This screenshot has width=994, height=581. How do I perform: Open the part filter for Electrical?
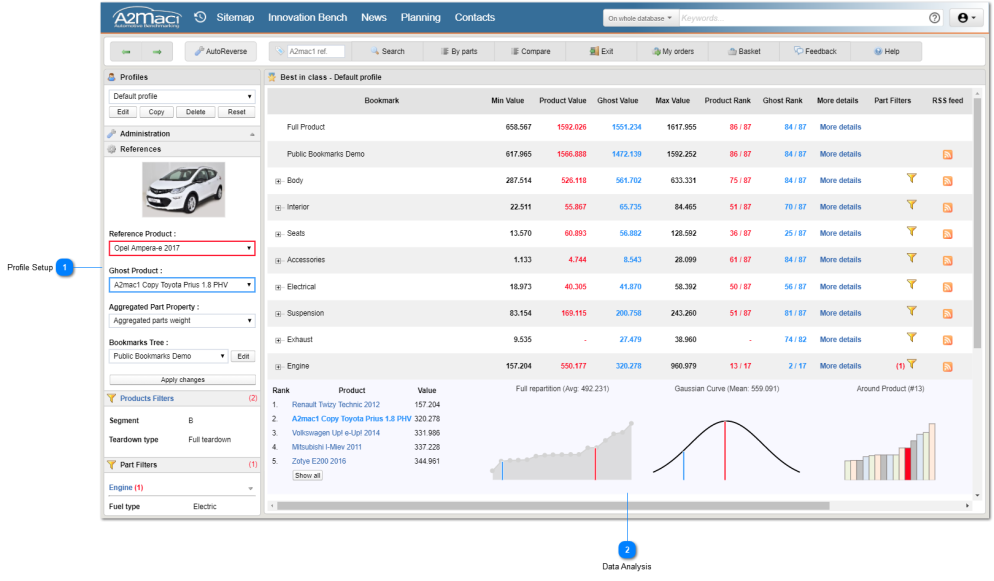click(x=912, y=284)
